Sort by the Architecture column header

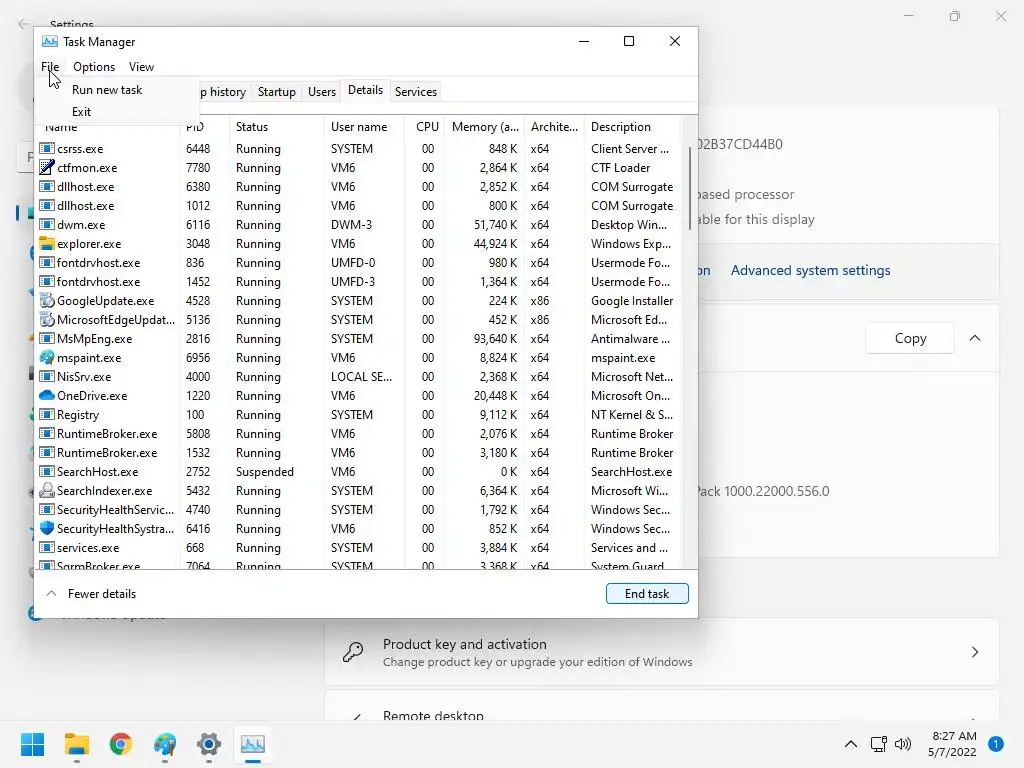[554, 127]
